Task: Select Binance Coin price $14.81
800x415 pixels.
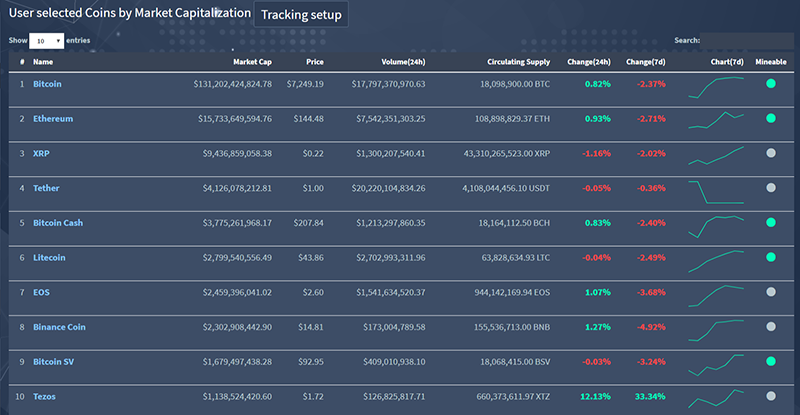Action: 311,327
